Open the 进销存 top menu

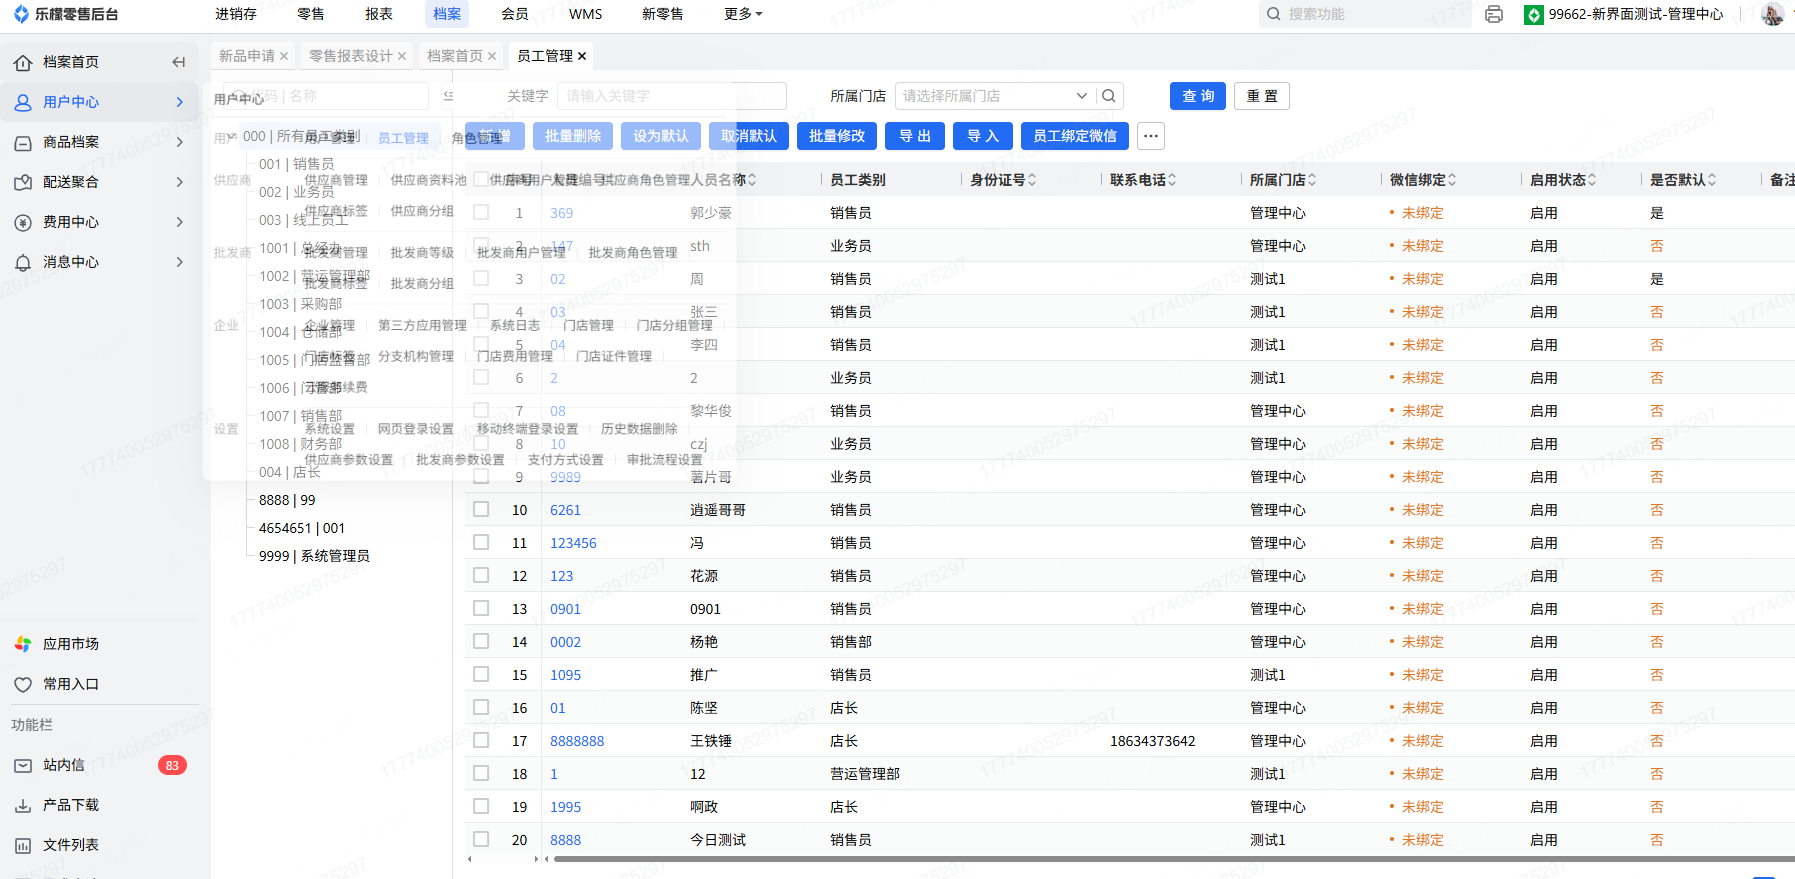pyautogui.click(x=236, y=14)
